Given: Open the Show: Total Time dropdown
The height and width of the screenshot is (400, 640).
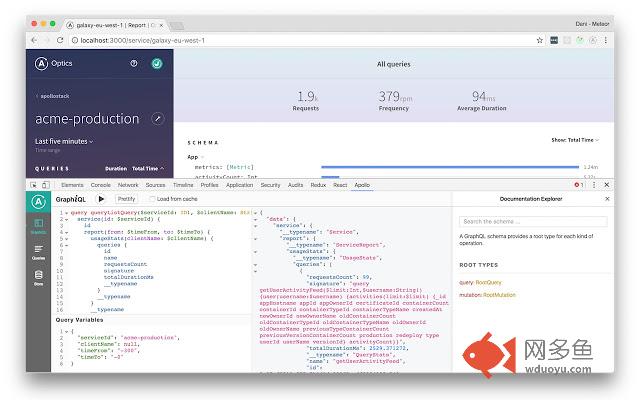Looking at the screenshot, I should pyautogui.click(x=575, y=140).
